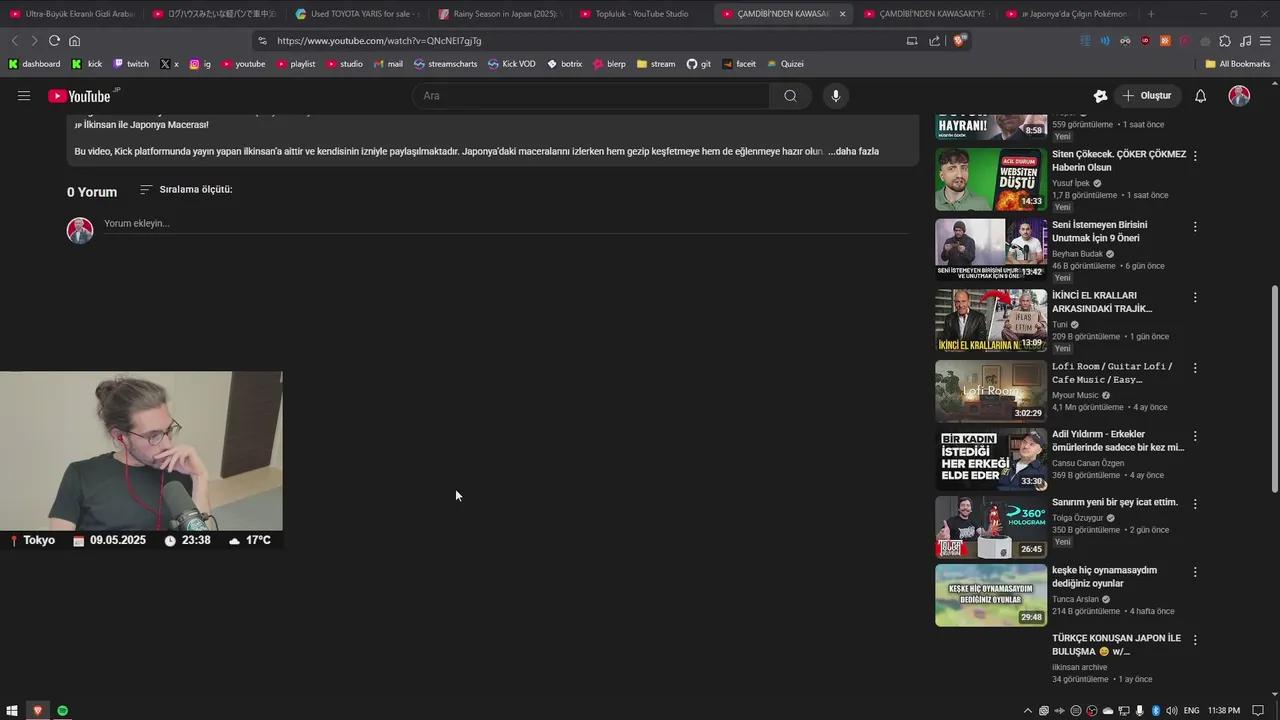Image resolution: width=1280 pixels, height=720 pixels.
Task: Open the browser extensions puzzle icon
Action: 1225,41
